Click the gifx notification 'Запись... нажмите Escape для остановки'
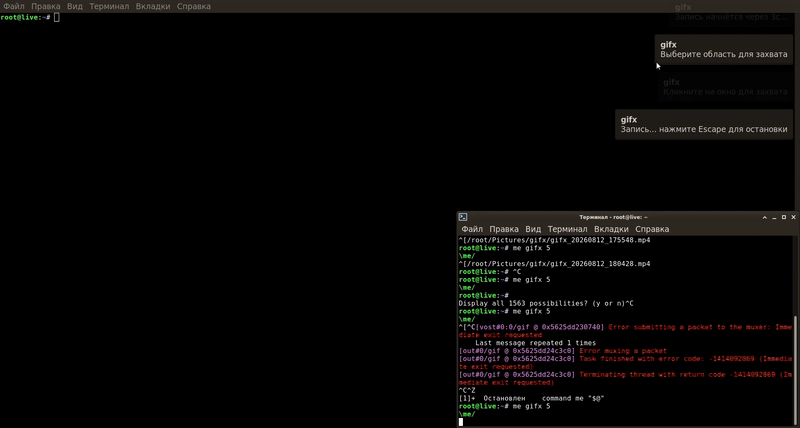 704,124
